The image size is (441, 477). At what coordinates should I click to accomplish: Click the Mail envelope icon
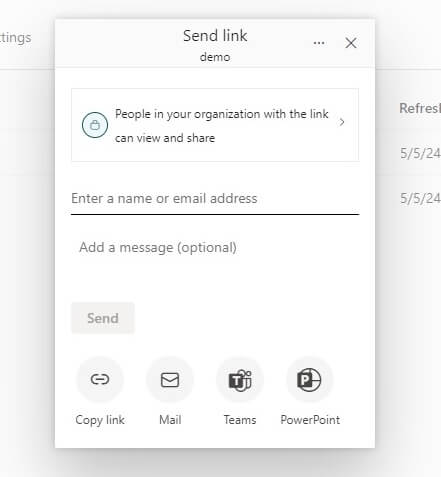[170, 380]
